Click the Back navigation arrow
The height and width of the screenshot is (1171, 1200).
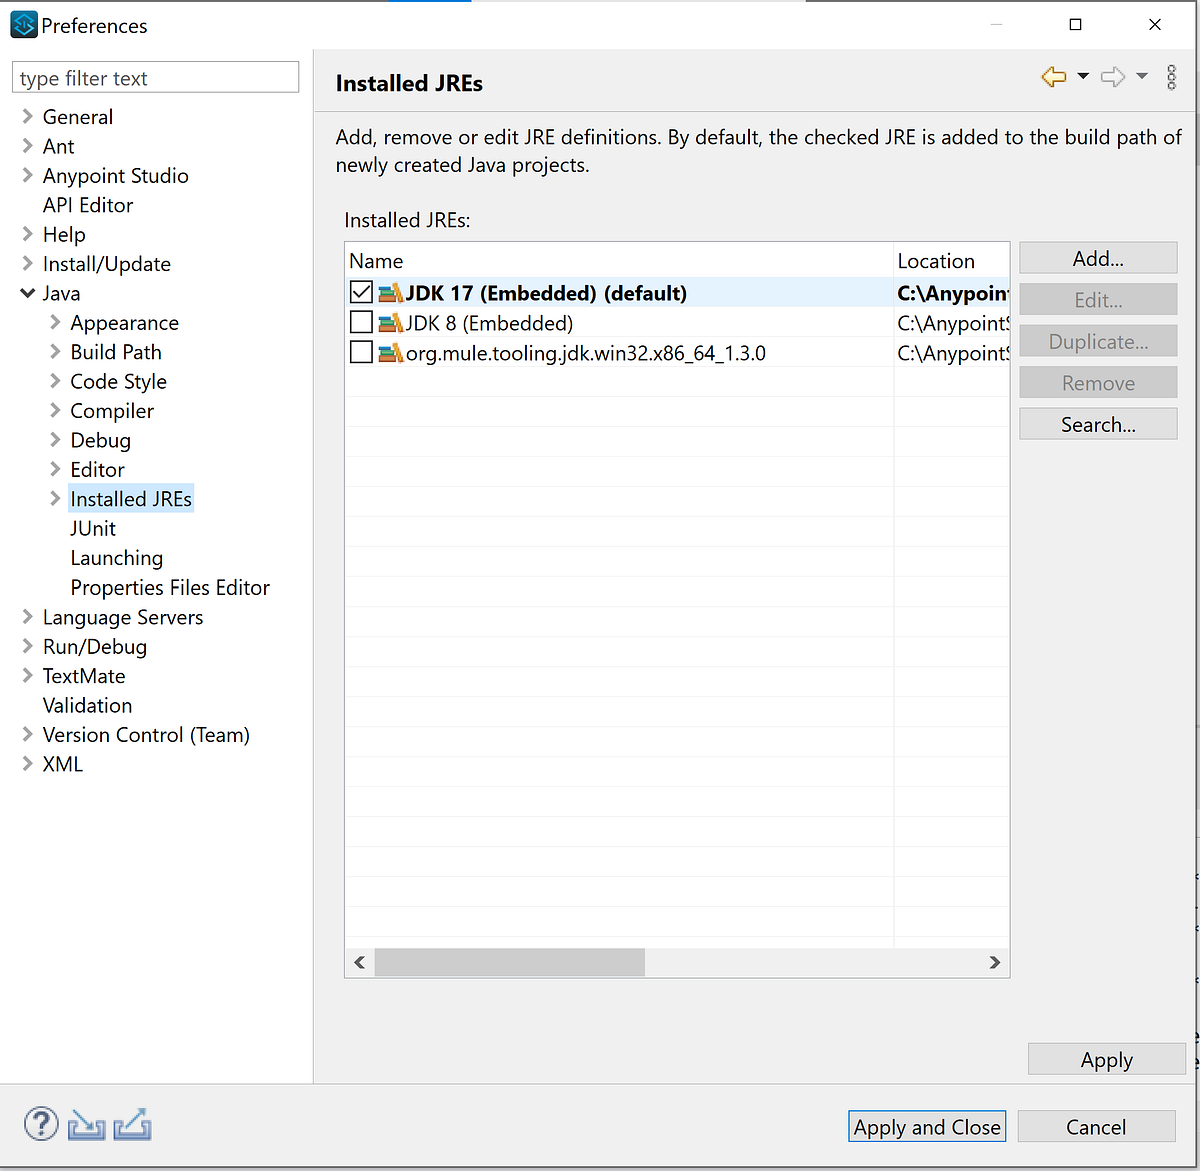[x=1053, y=76]
